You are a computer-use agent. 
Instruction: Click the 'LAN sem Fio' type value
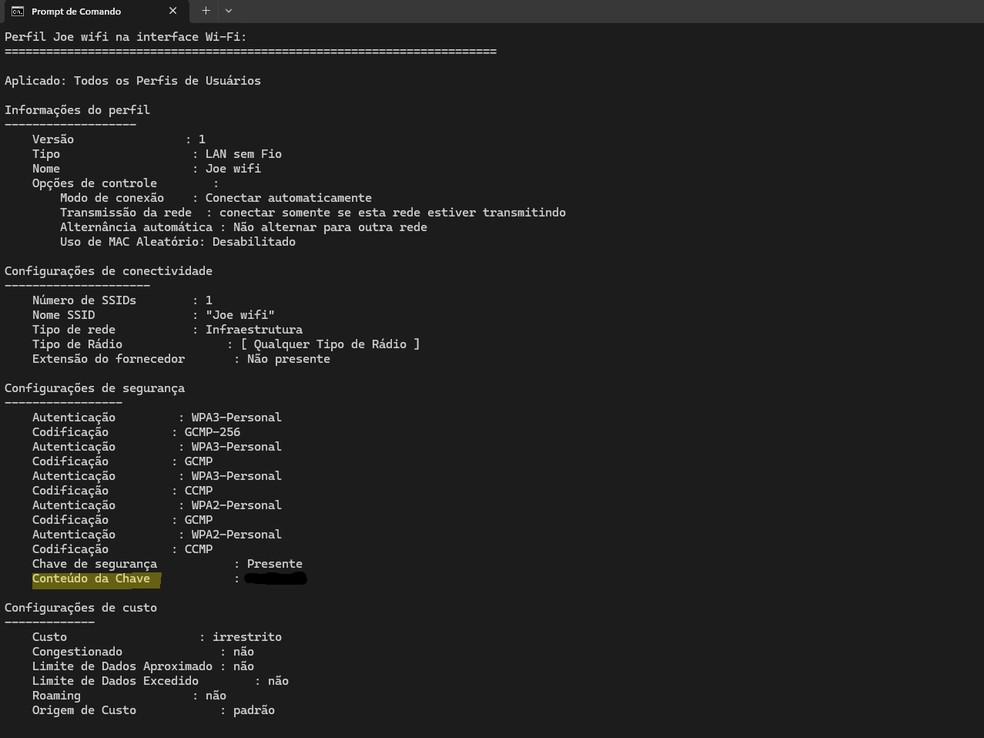click(243, 154)
